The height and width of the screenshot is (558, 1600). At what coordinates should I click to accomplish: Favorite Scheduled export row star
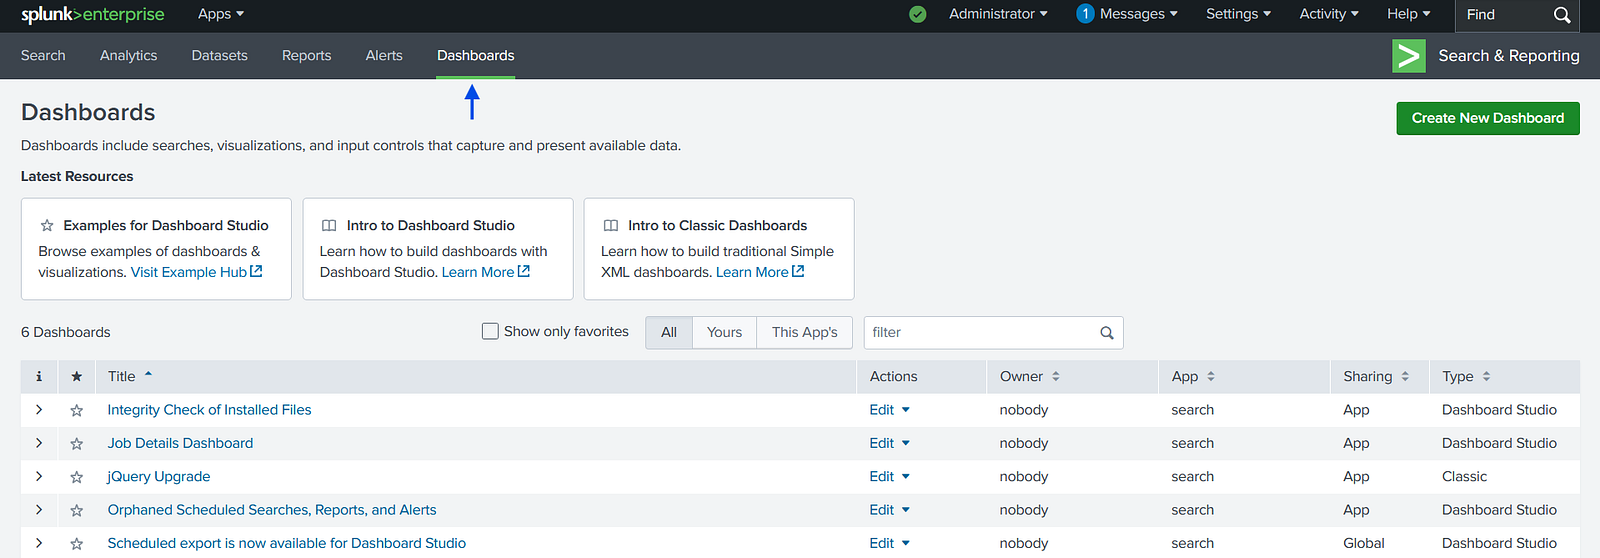coord(77,543)
